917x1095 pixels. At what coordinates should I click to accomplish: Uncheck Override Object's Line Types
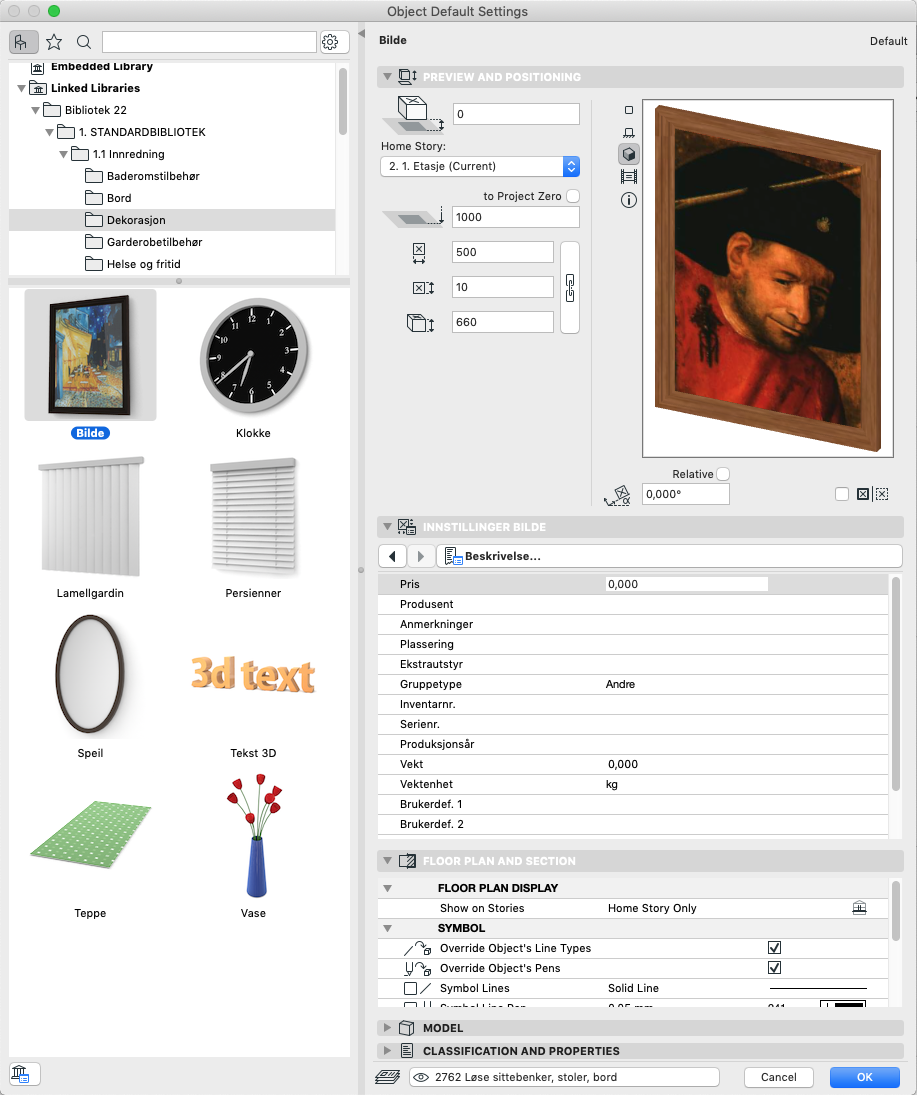[x=774, y=948]
